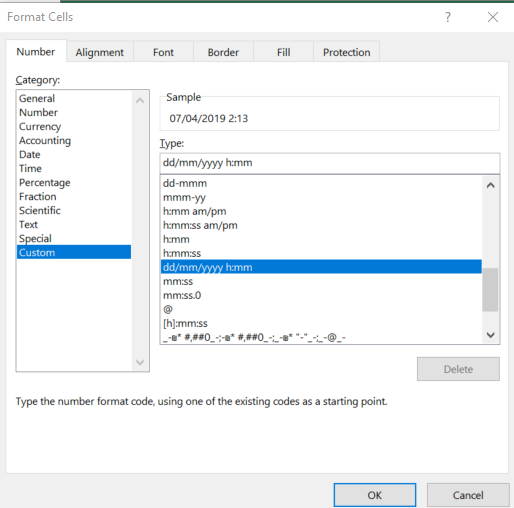
Task: Select the Time category
Action: click(74, 168)
